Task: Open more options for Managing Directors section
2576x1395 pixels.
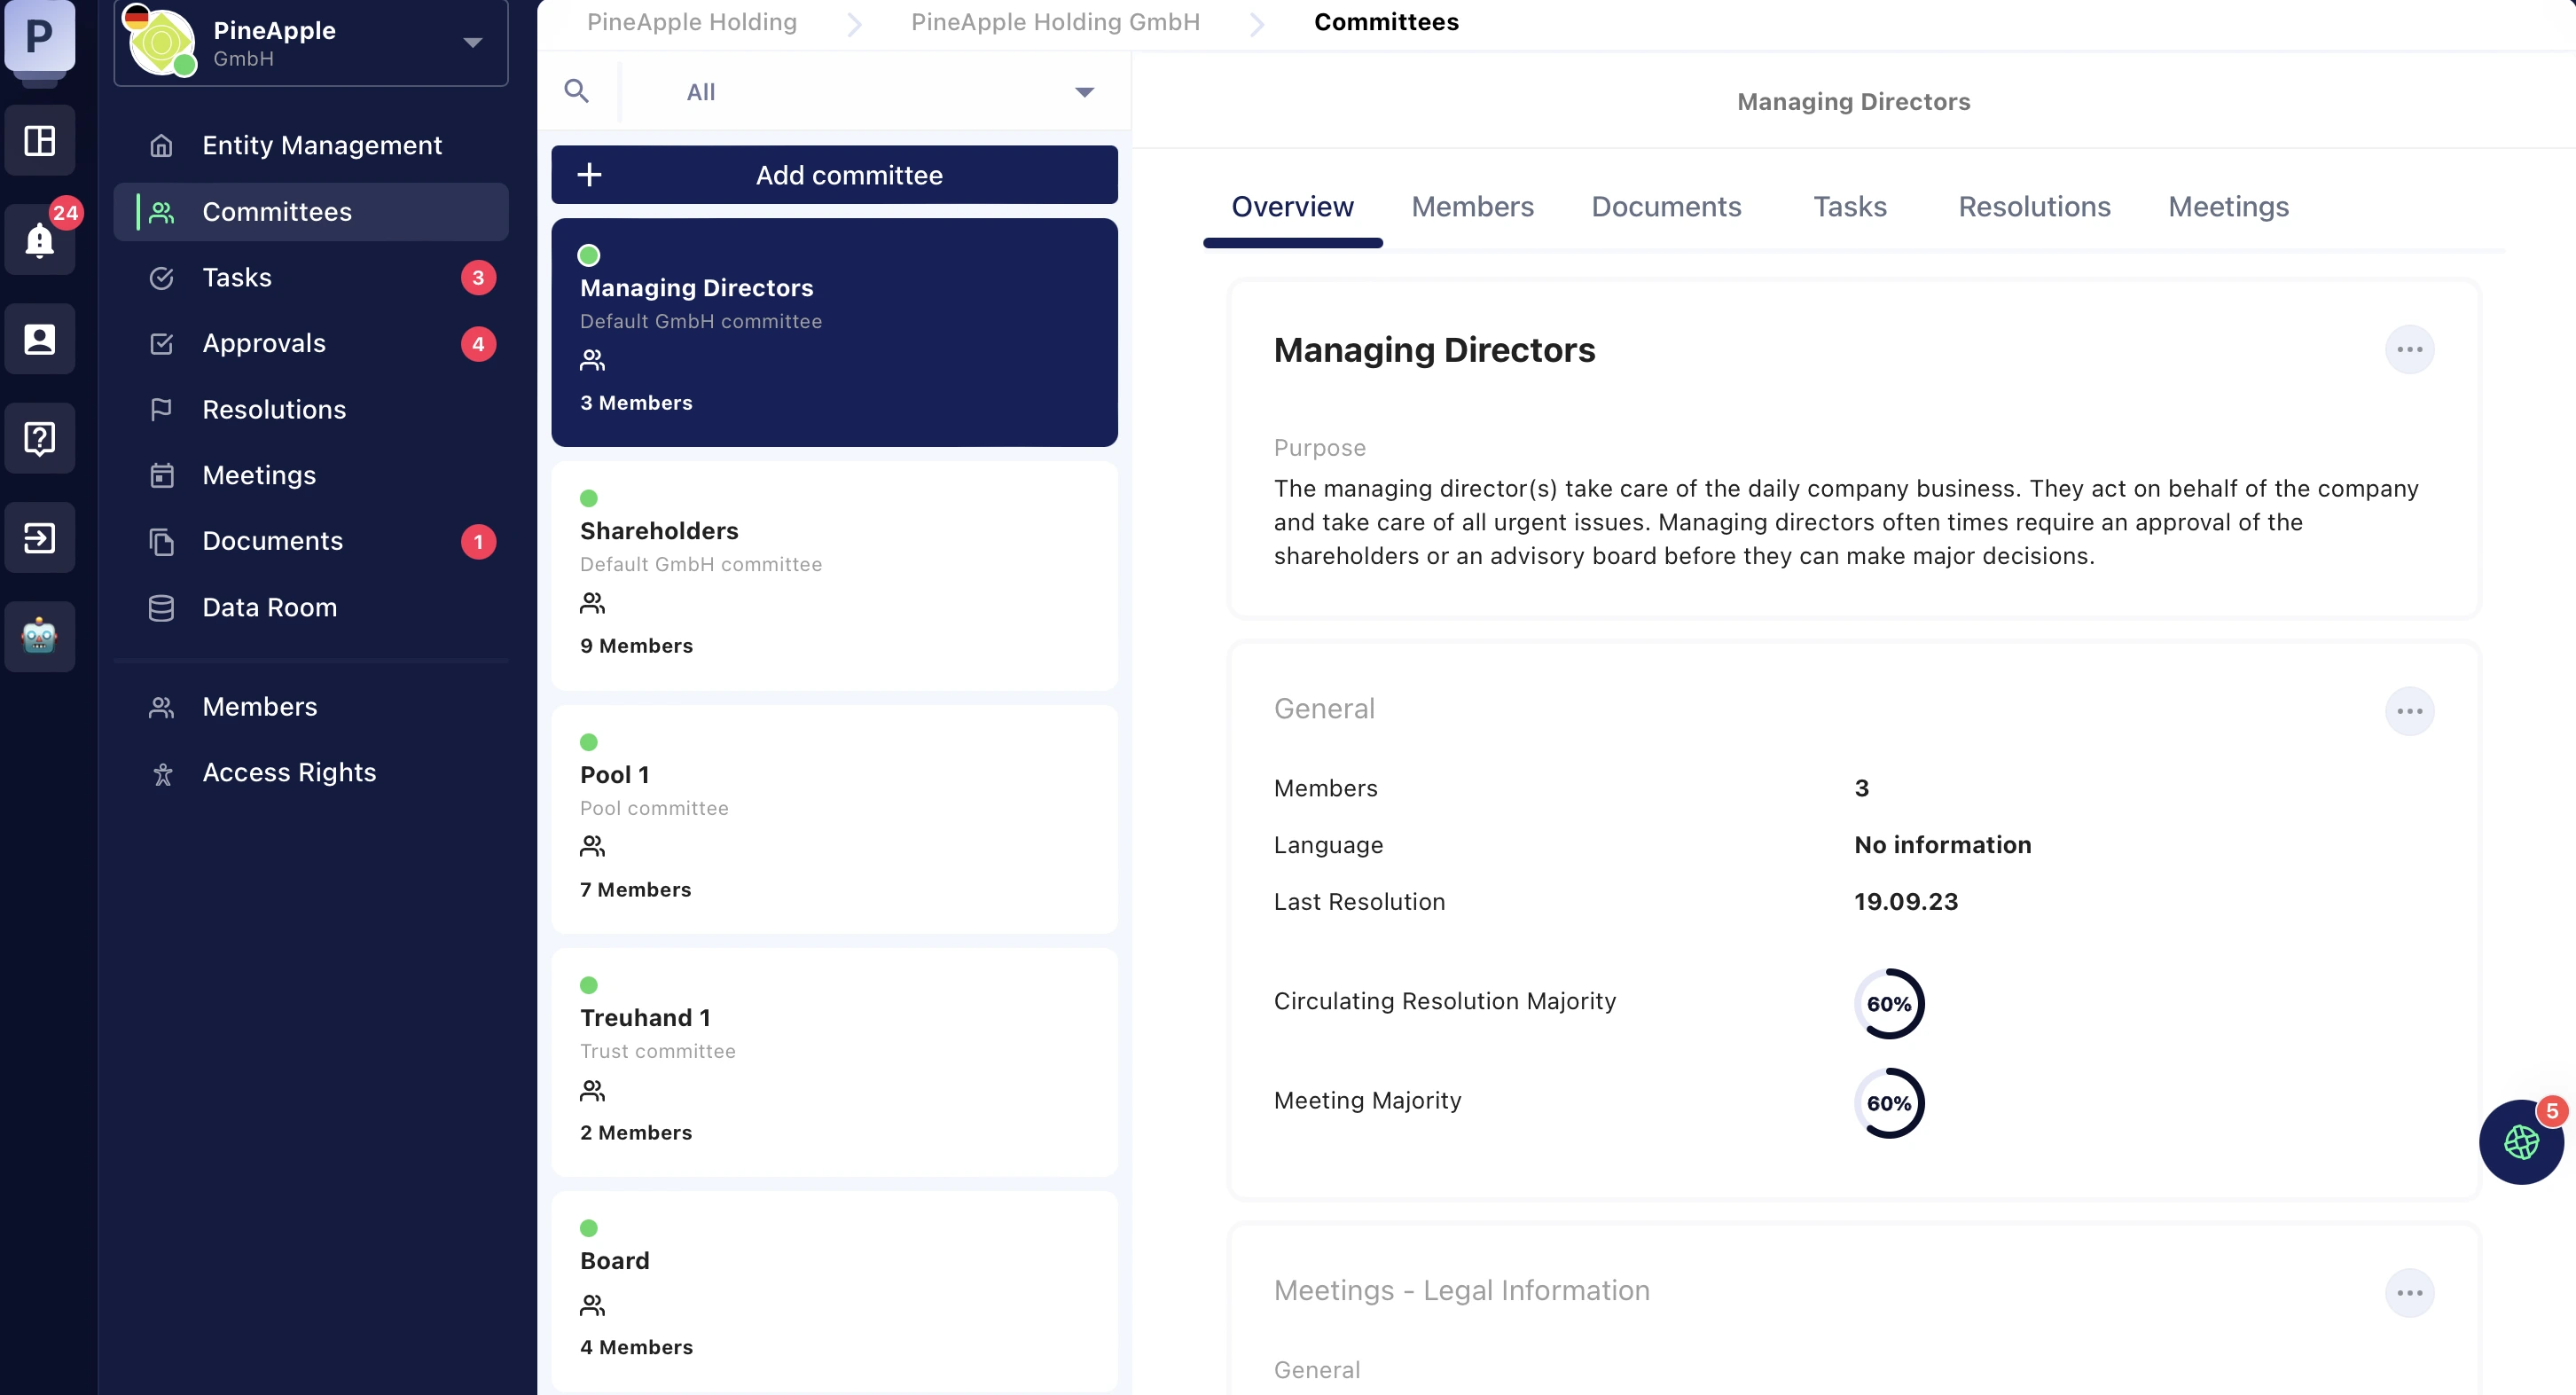Action: tap(2409, 350)
